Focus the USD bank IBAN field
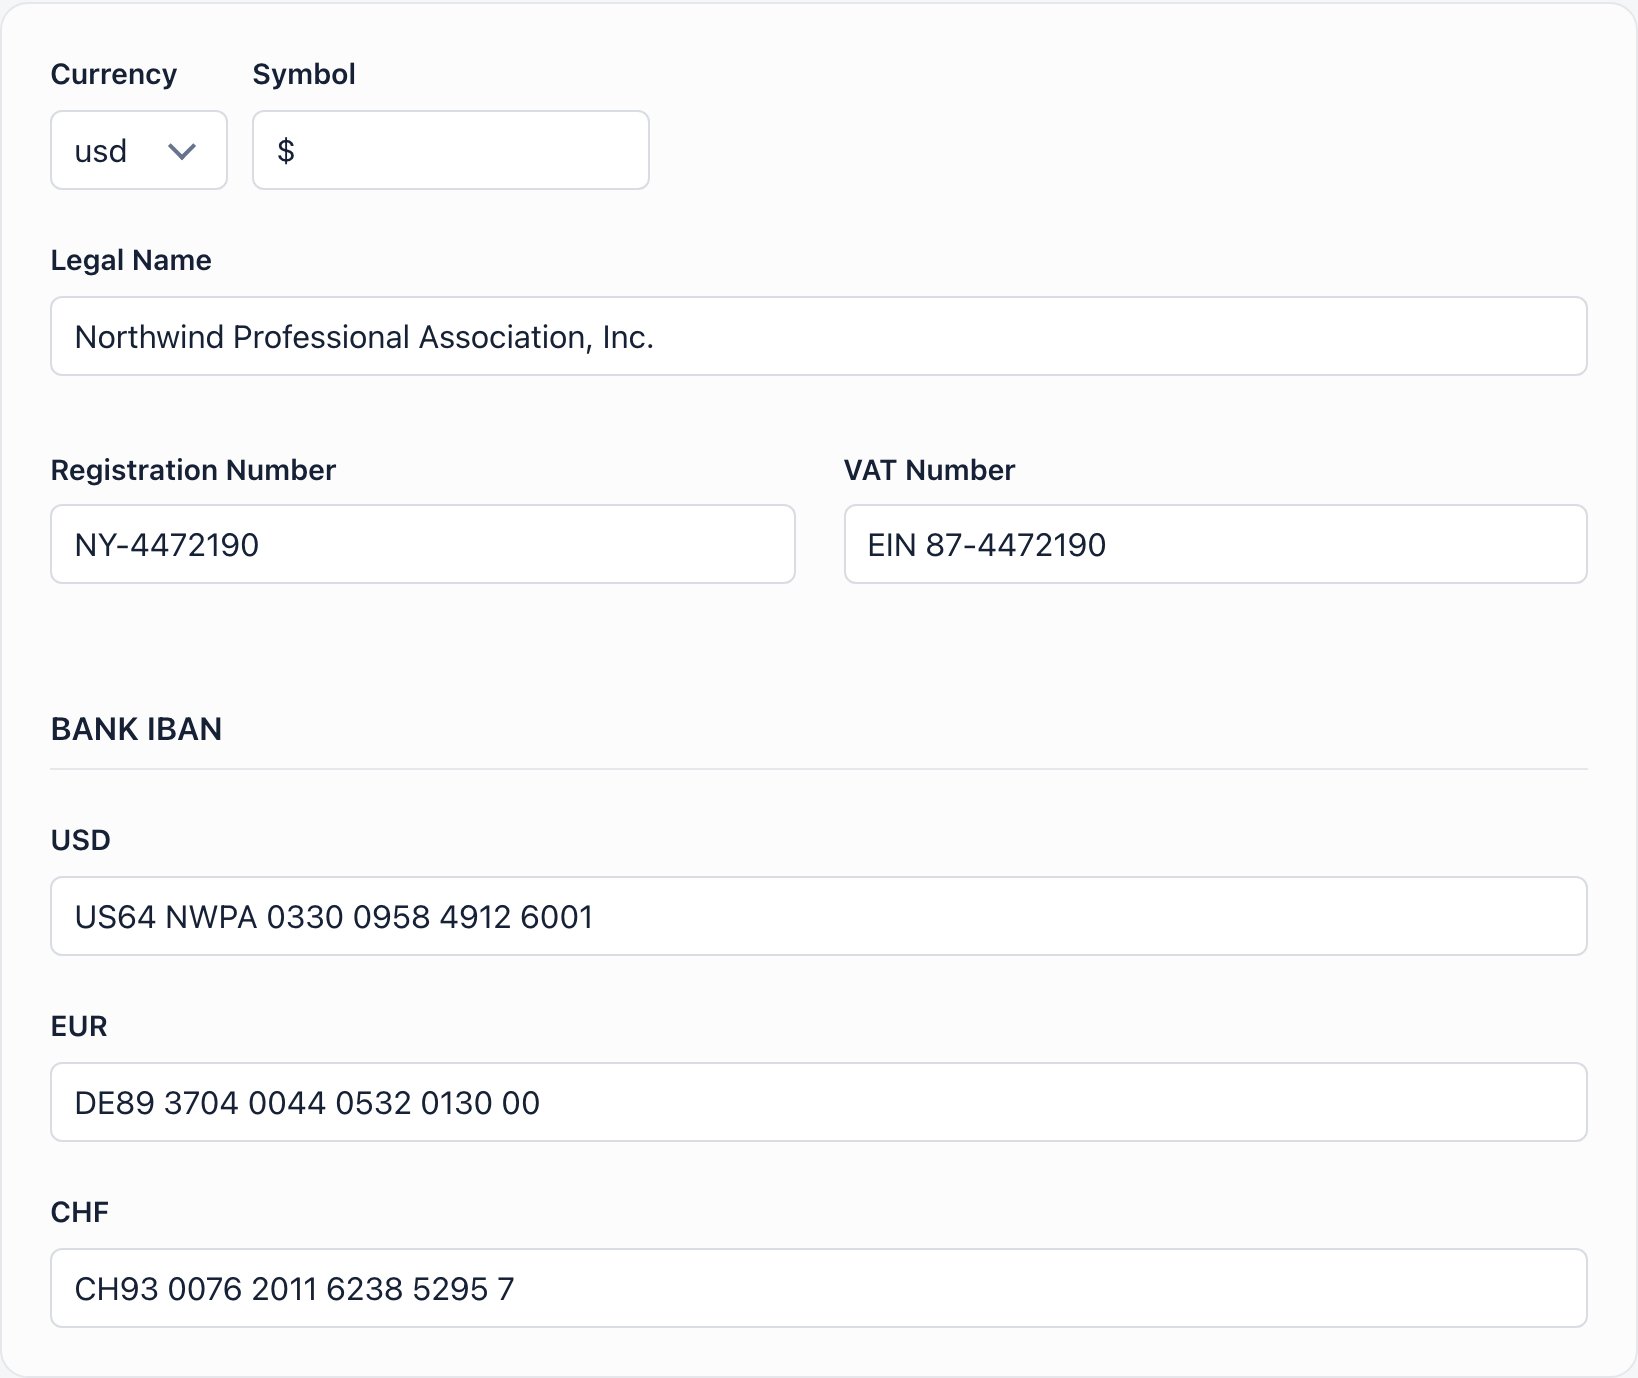 pyautogui.click(x=819, y=916)
